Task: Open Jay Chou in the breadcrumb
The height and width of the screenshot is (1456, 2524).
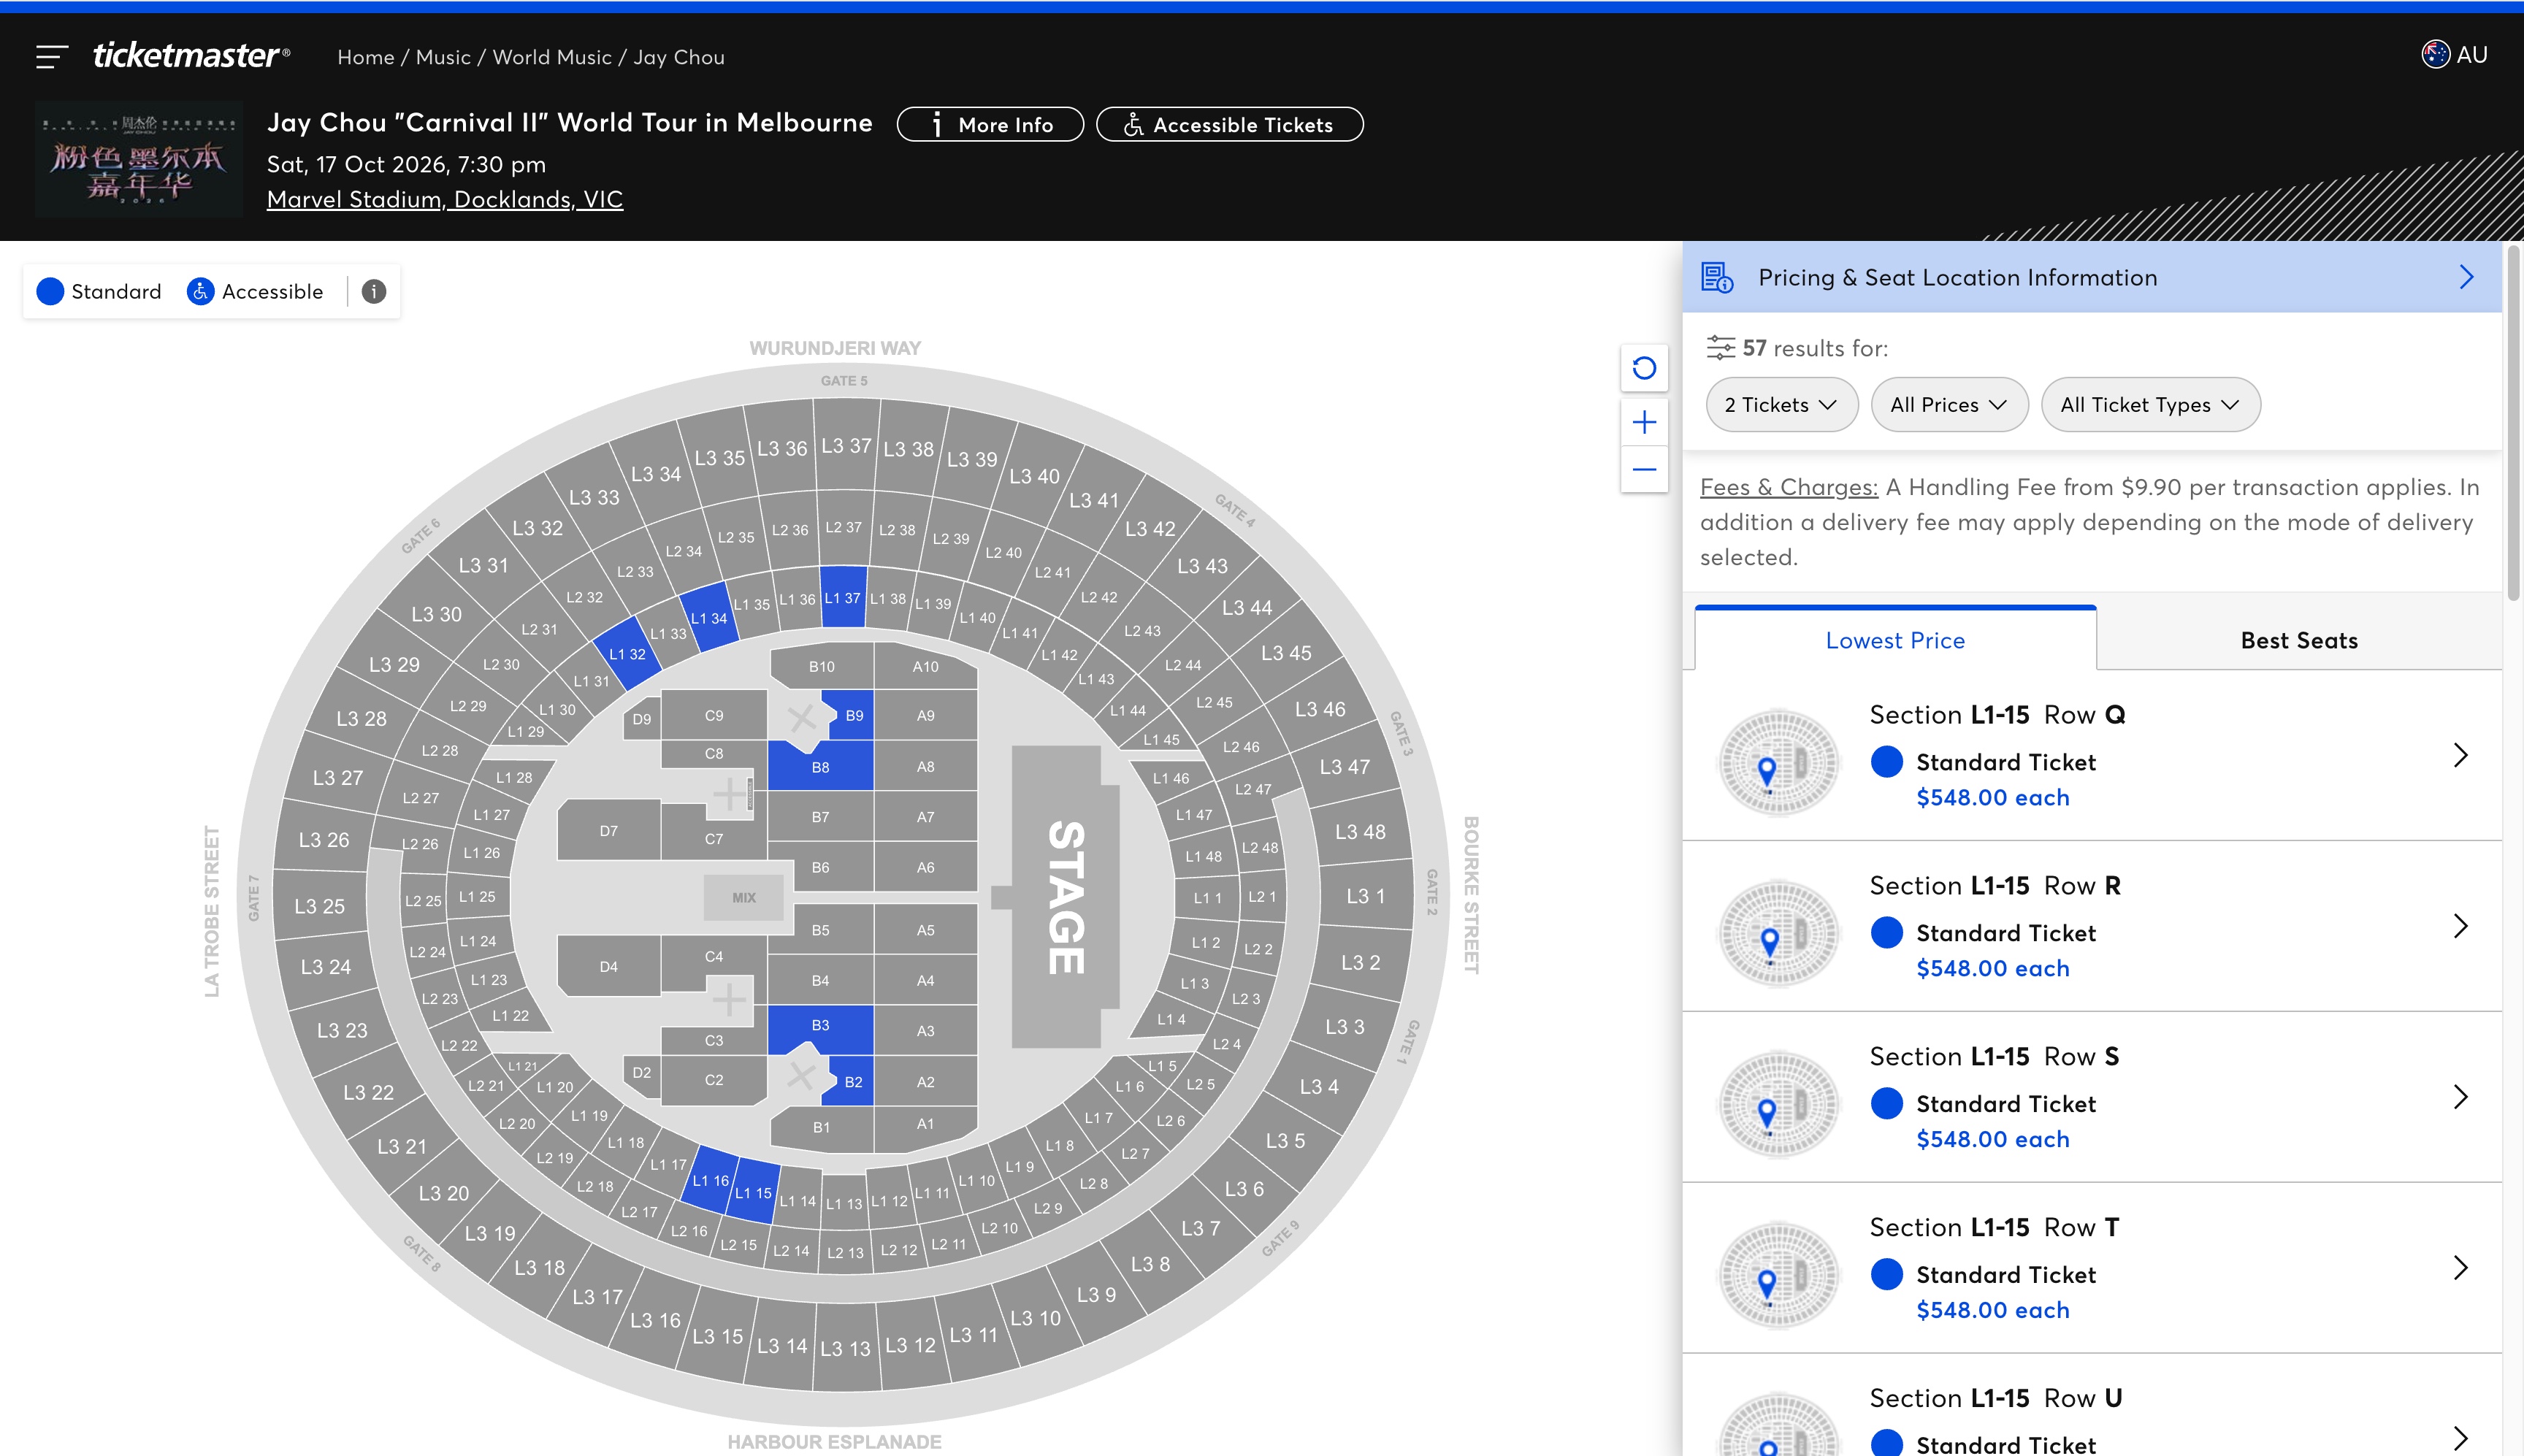Action: [x=679, y=57]
